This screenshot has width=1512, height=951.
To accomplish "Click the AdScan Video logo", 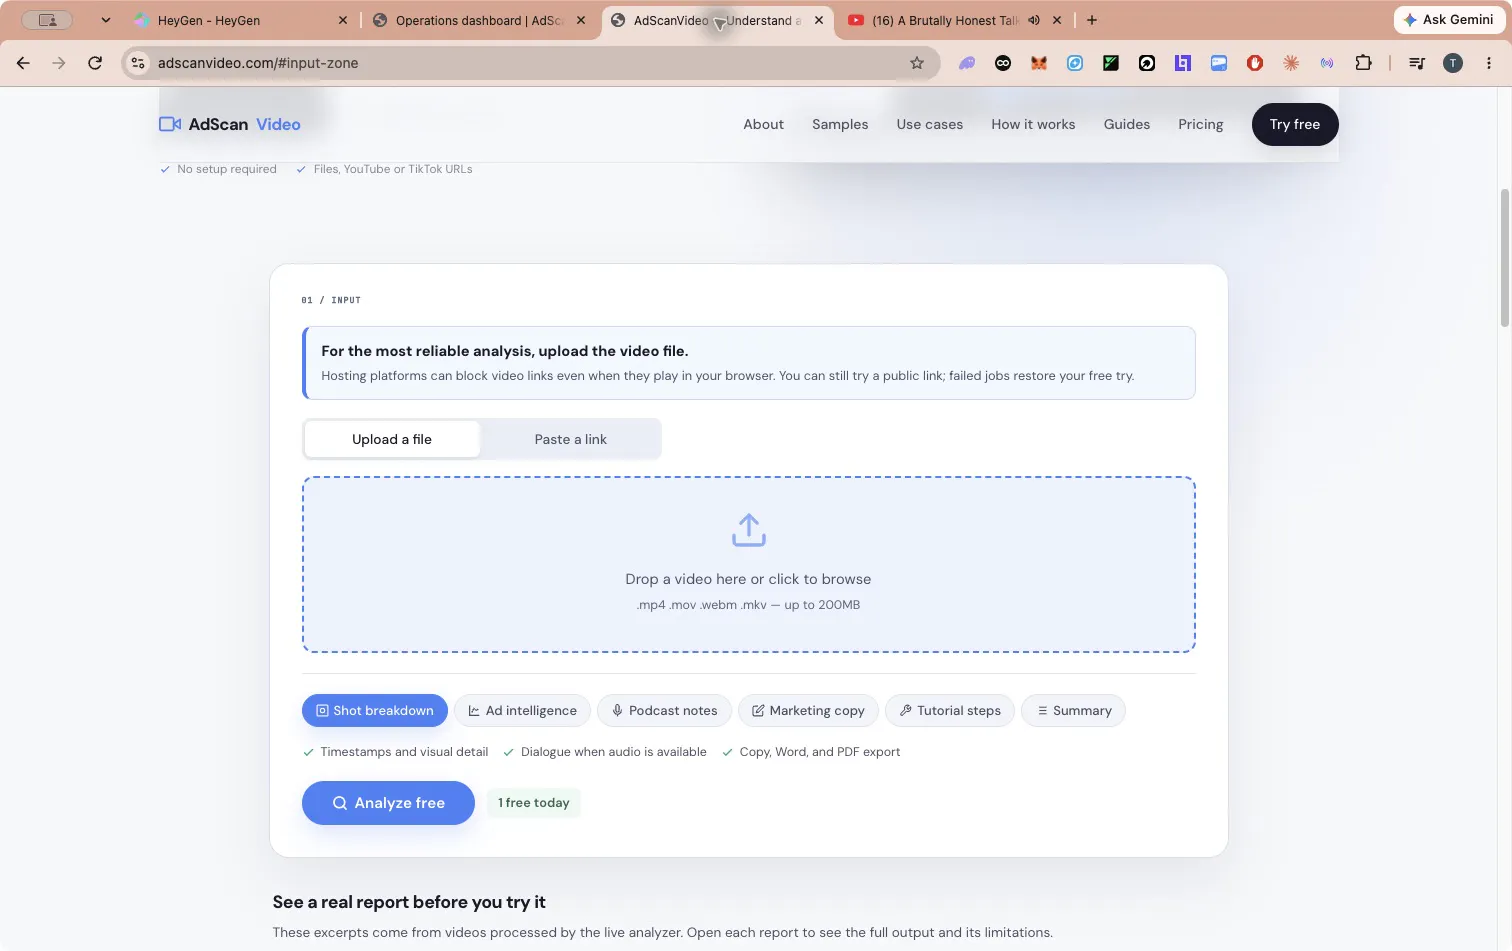I will (230, 124).
